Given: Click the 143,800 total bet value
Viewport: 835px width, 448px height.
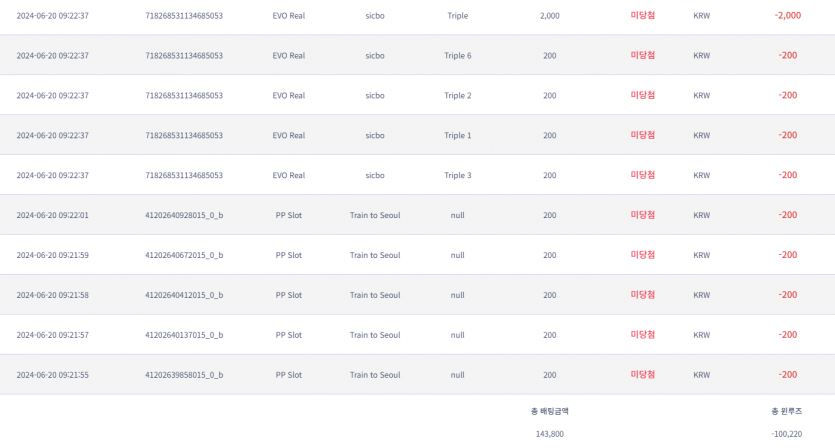Looking at the screenshot, I should coord(550,434).
